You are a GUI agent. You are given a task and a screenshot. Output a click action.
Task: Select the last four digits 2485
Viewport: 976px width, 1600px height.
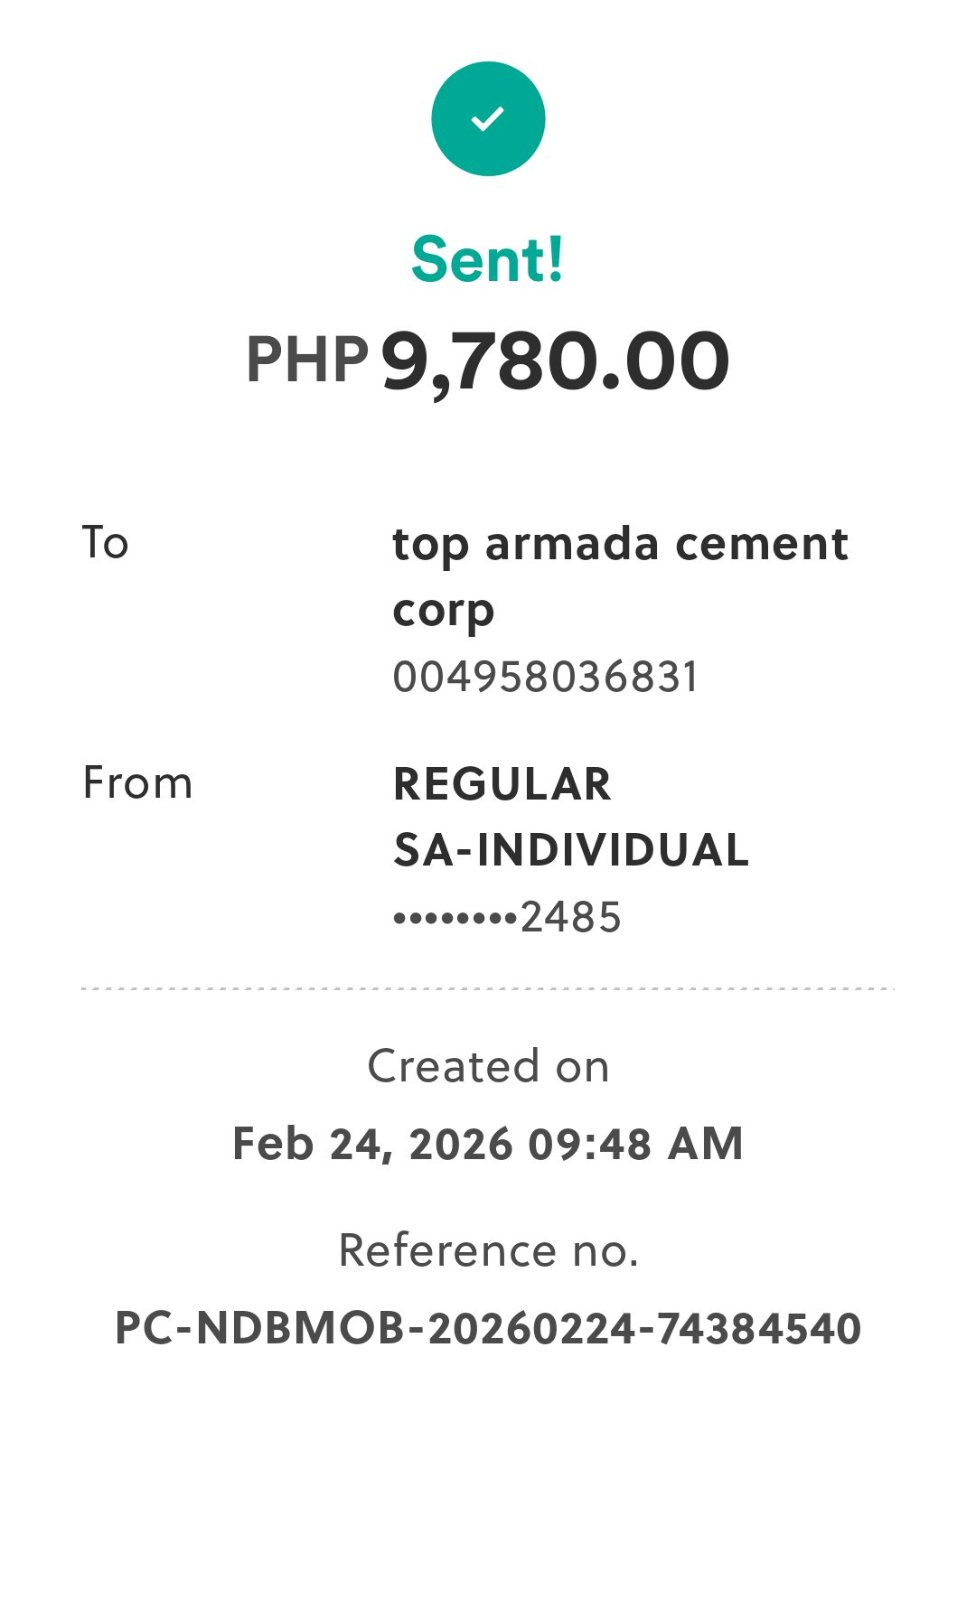571,917
